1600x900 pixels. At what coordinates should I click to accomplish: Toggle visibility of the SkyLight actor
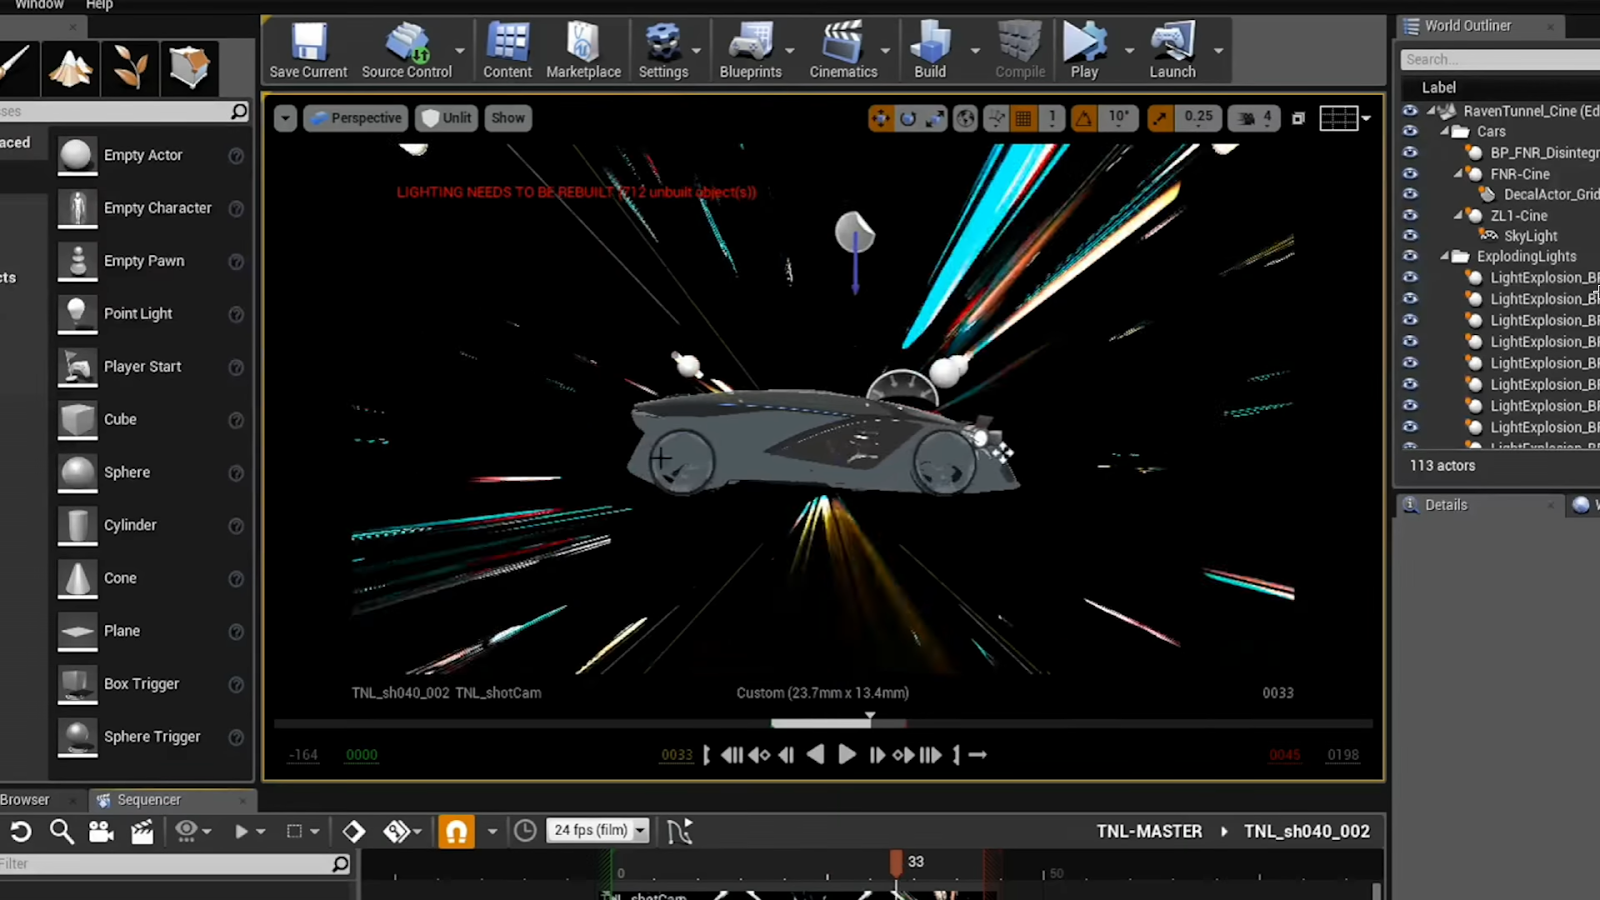[1410, 235]
